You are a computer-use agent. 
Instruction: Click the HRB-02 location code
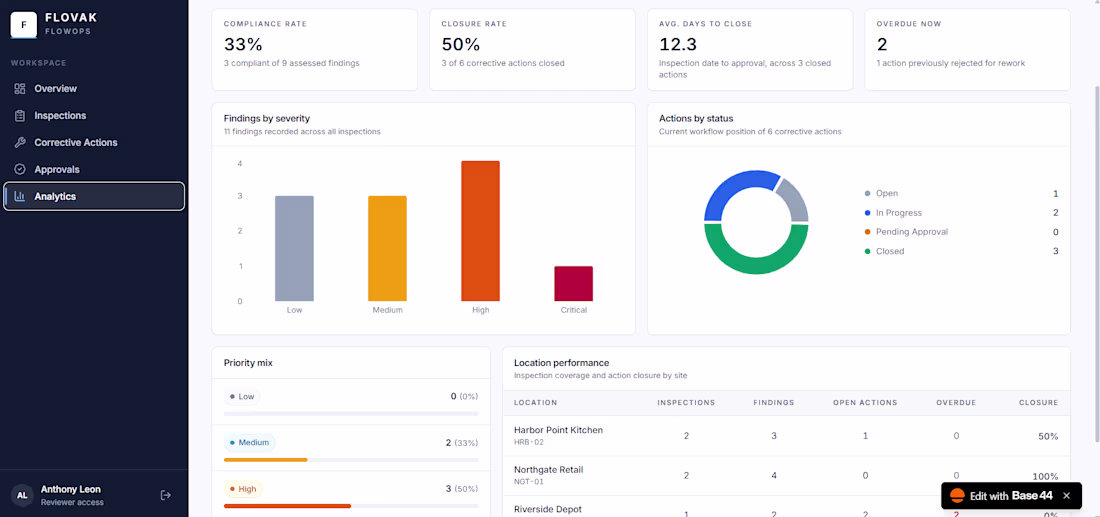(x=529, y=443)
